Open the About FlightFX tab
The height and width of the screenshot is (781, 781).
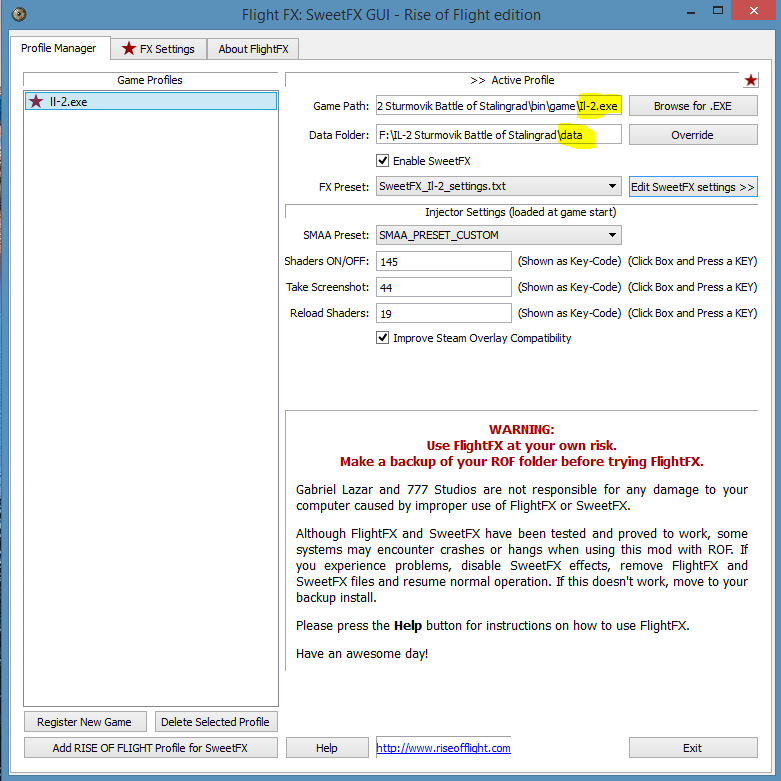[253, 49]
